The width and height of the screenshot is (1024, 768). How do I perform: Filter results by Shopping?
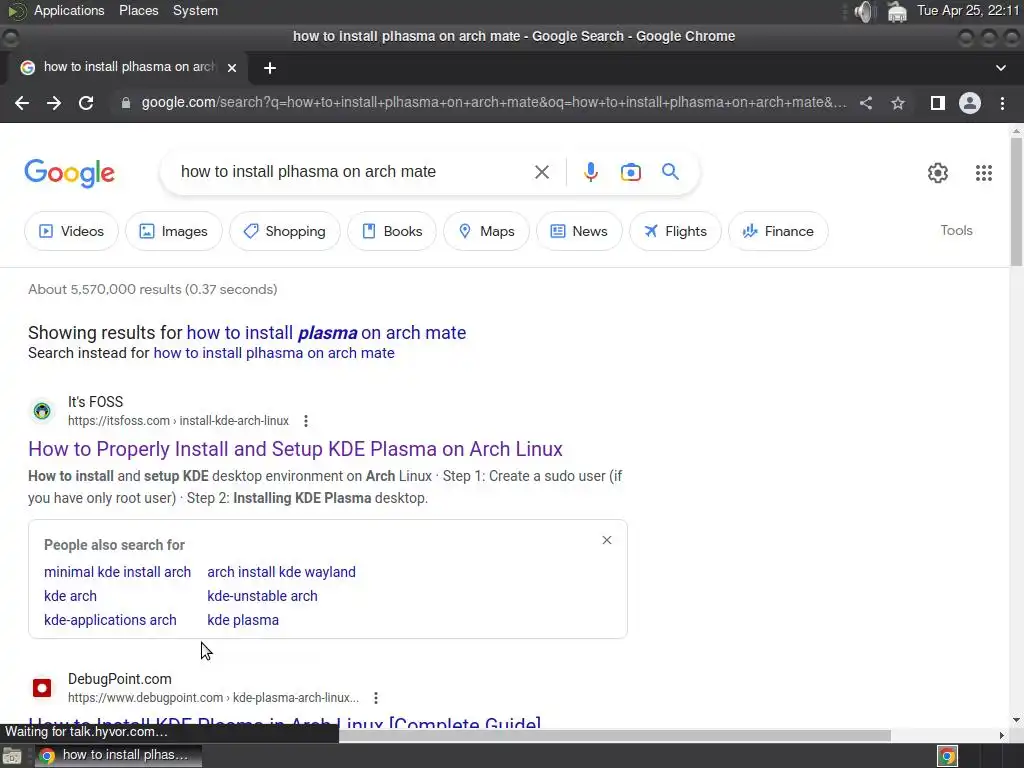(x=285, y=231)
